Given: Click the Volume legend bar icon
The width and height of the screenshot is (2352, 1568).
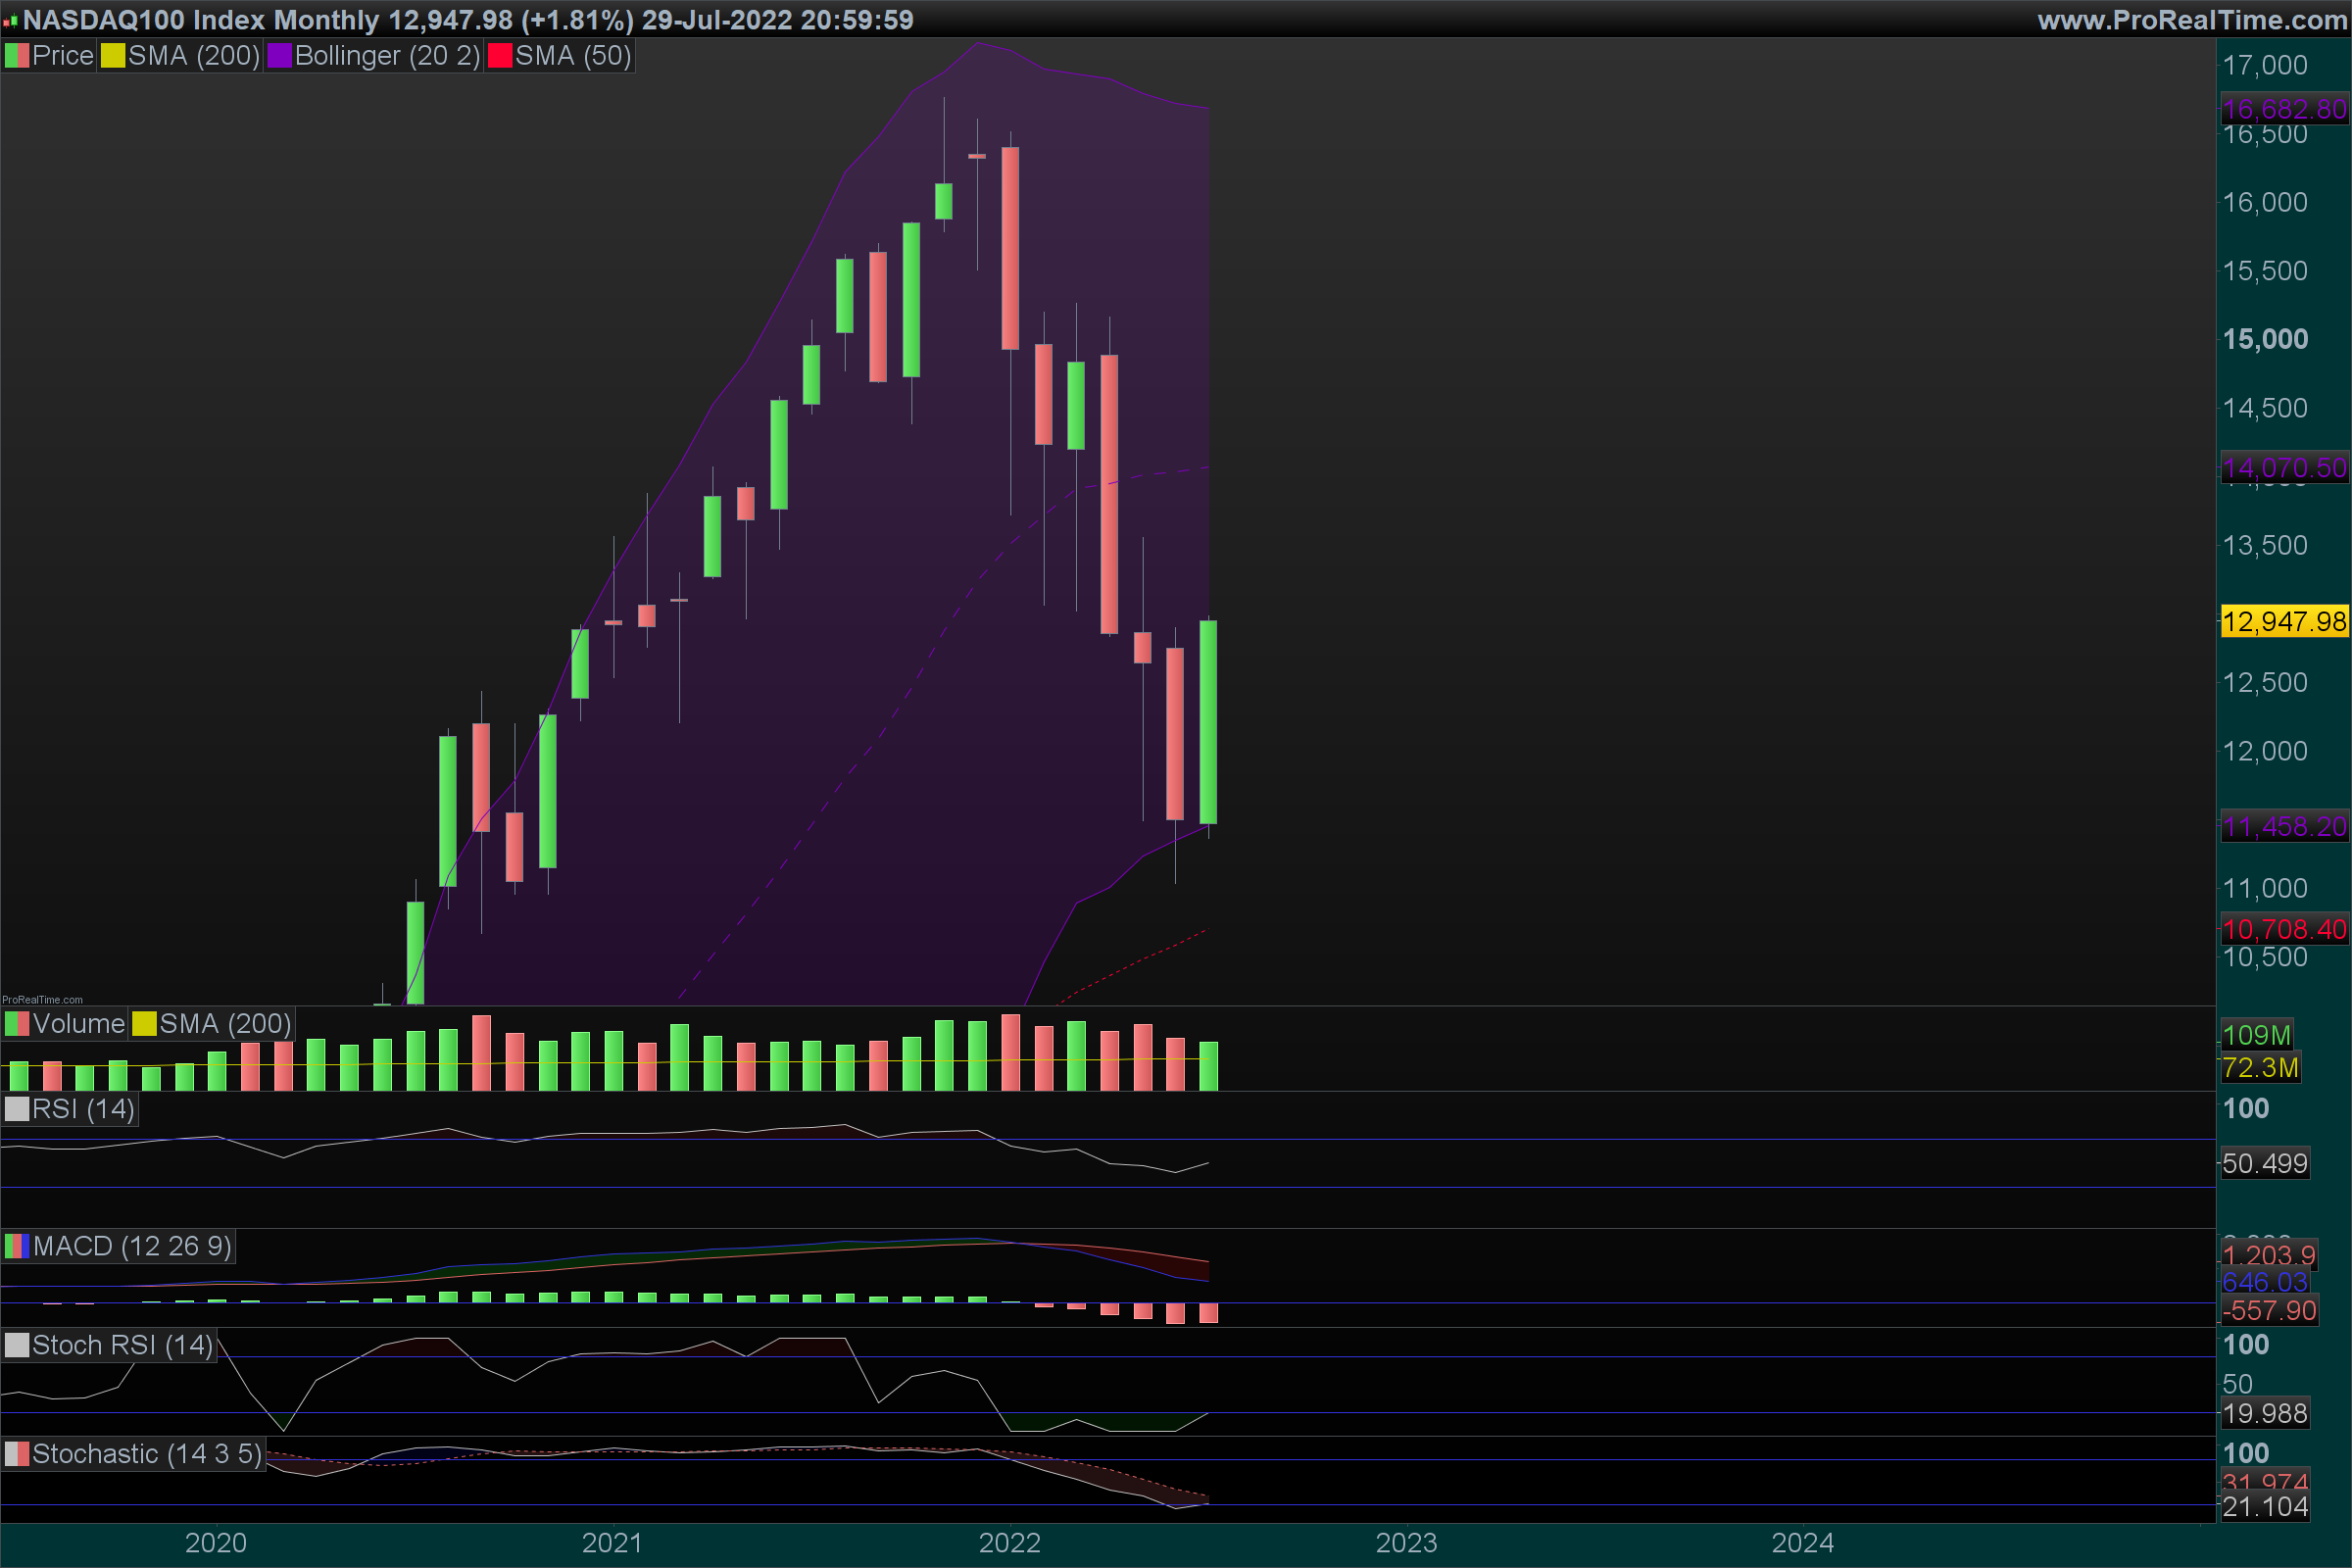Looking at the screenshot, I should point(17,1024).
